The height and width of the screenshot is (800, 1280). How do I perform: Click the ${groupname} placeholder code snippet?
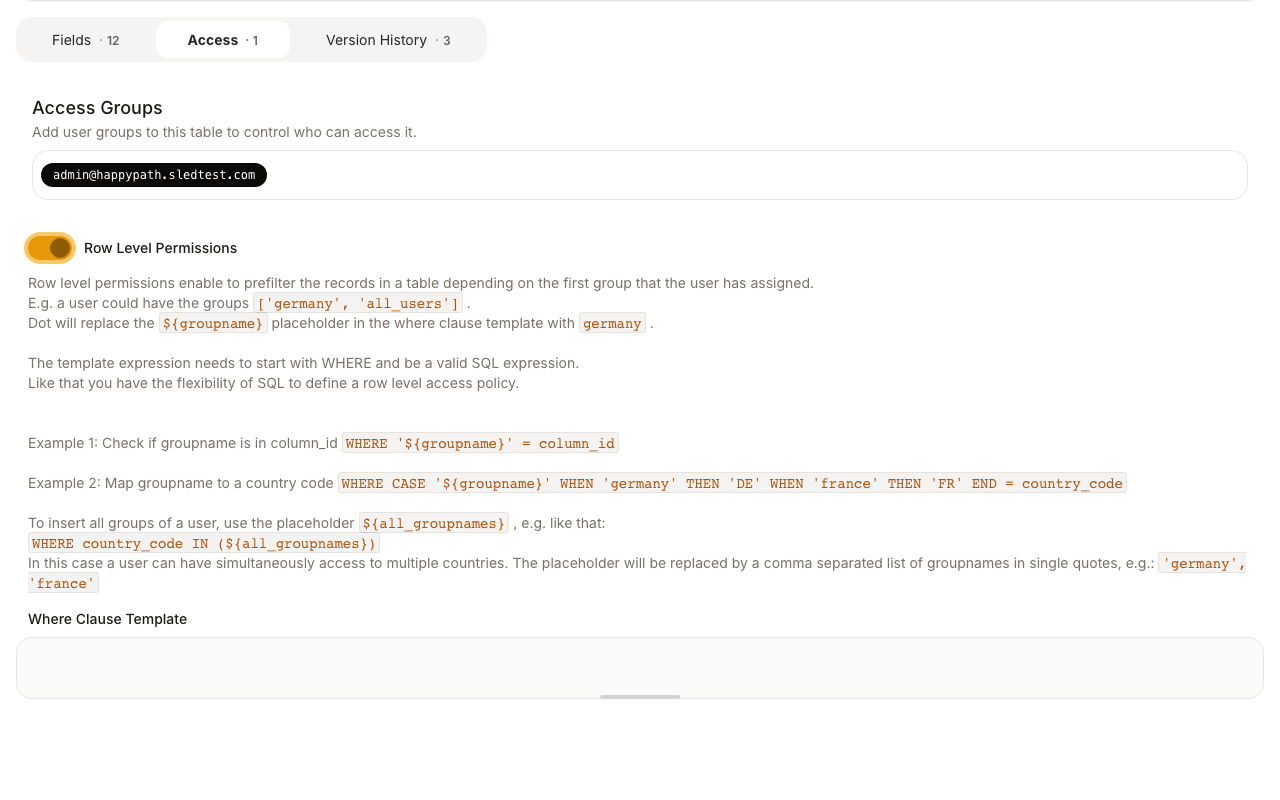(x=213, y=323)
